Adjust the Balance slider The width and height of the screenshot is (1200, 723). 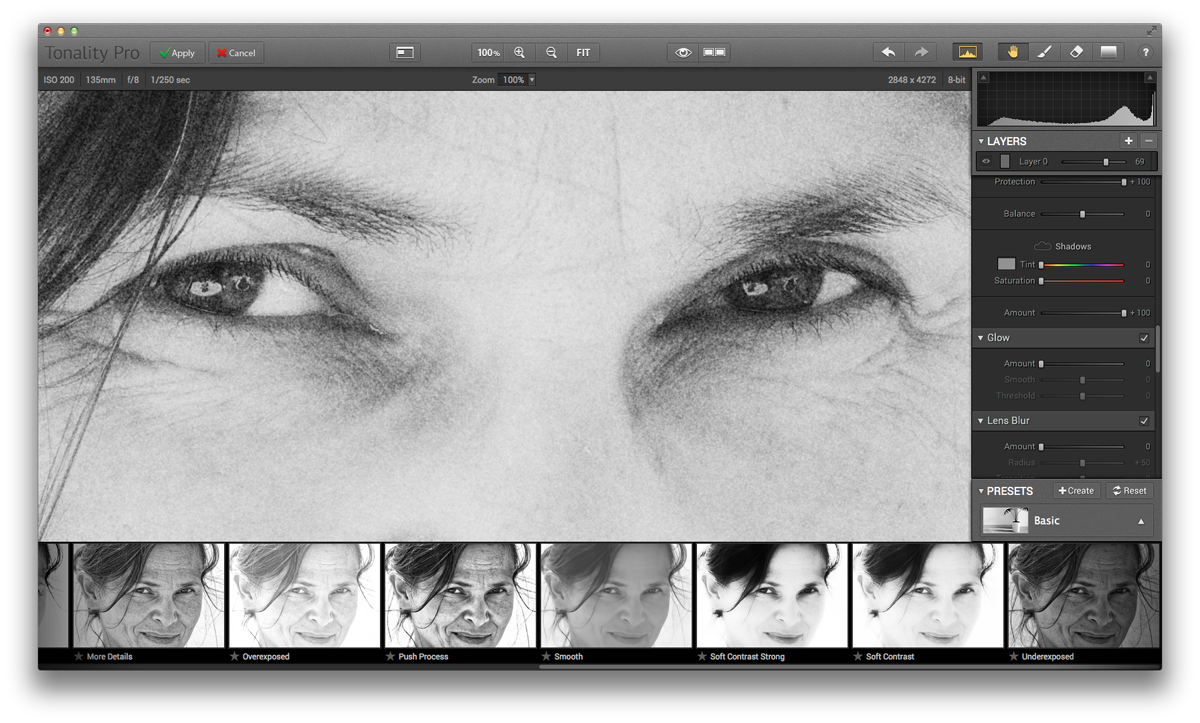tap(1082, 214)
